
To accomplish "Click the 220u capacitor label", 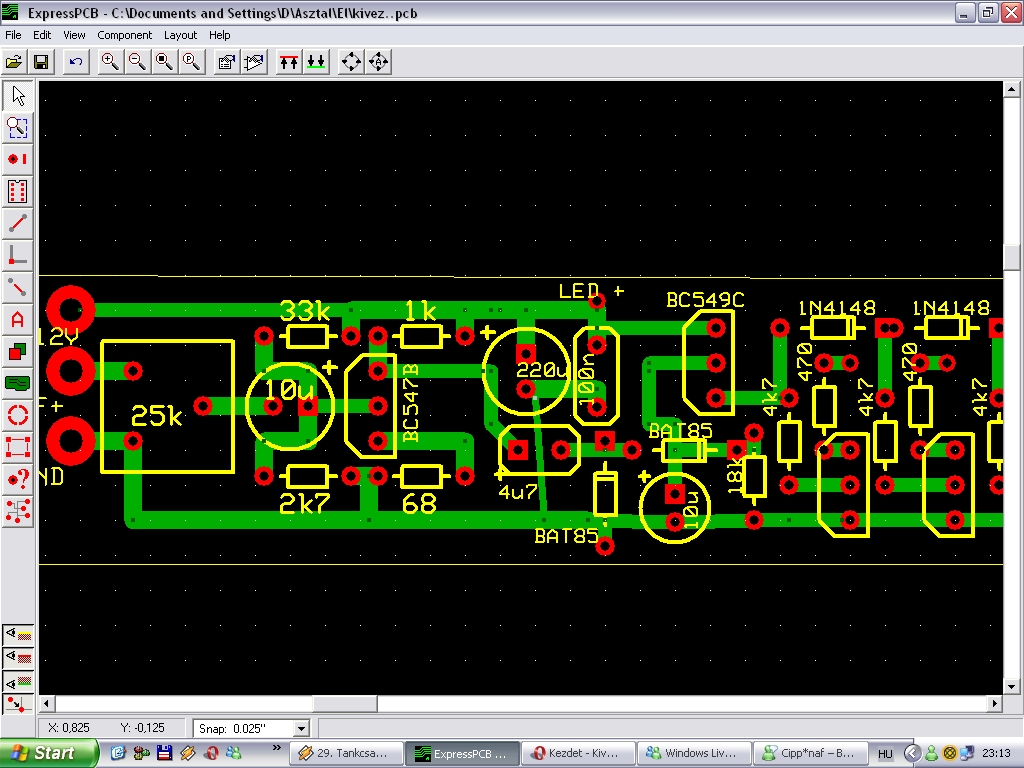I will point(541,371).
